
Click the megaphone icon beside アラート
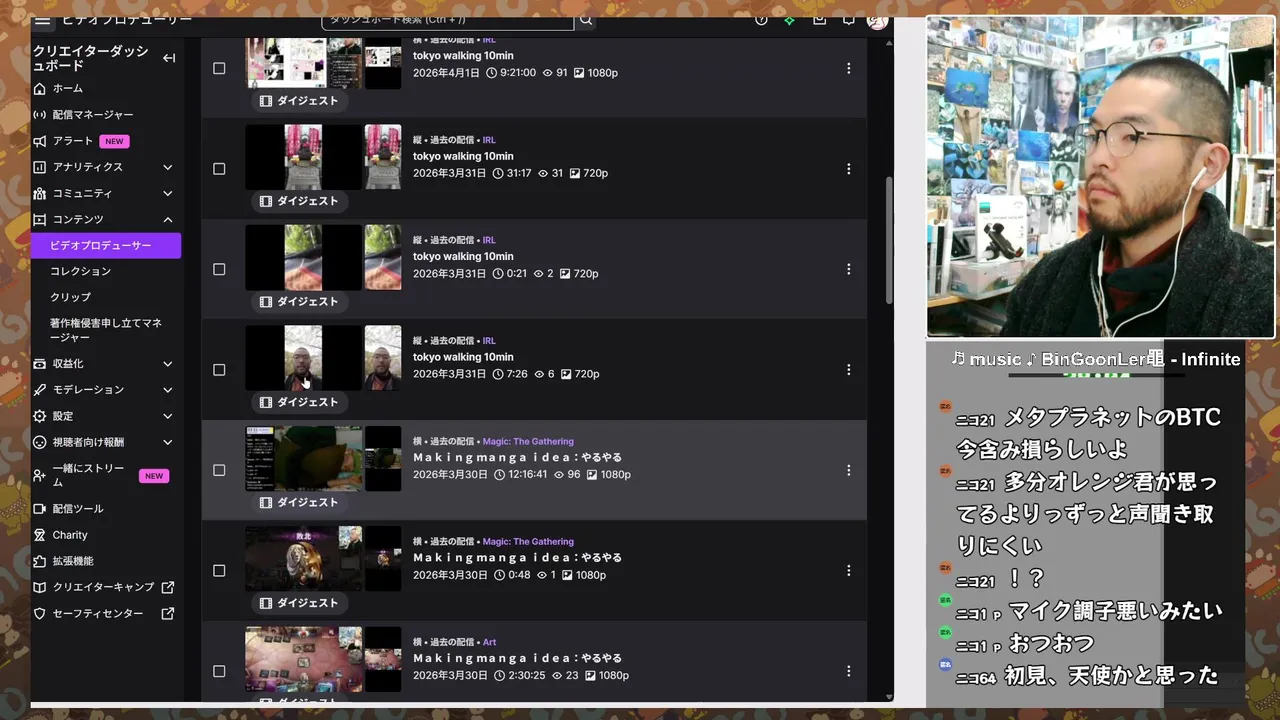tap(40, 141)
